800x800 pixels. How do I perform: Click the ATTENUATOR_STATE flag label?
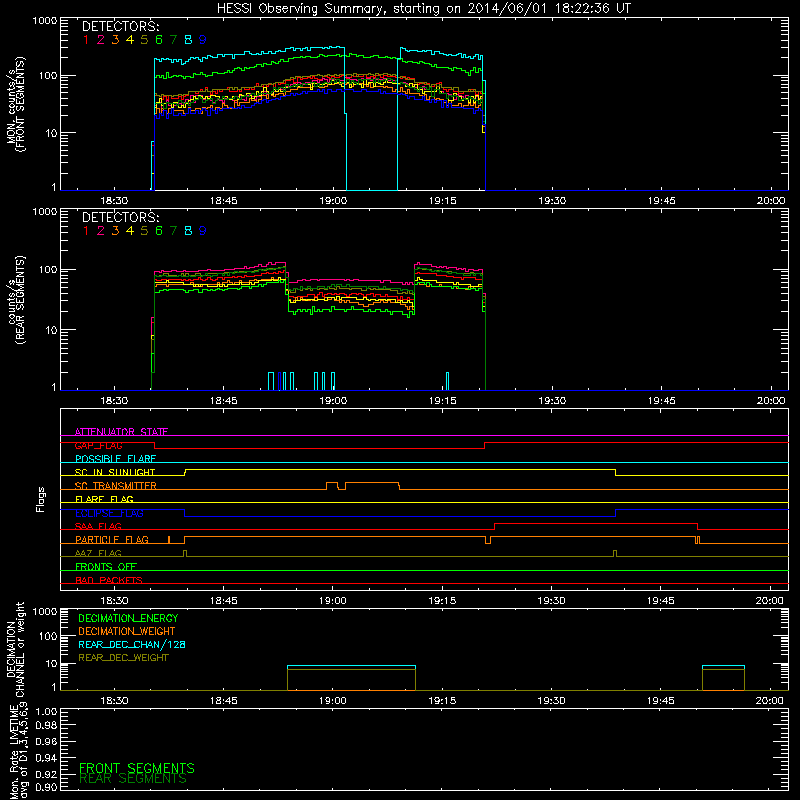pyautogui.click(x=121, y=432)
